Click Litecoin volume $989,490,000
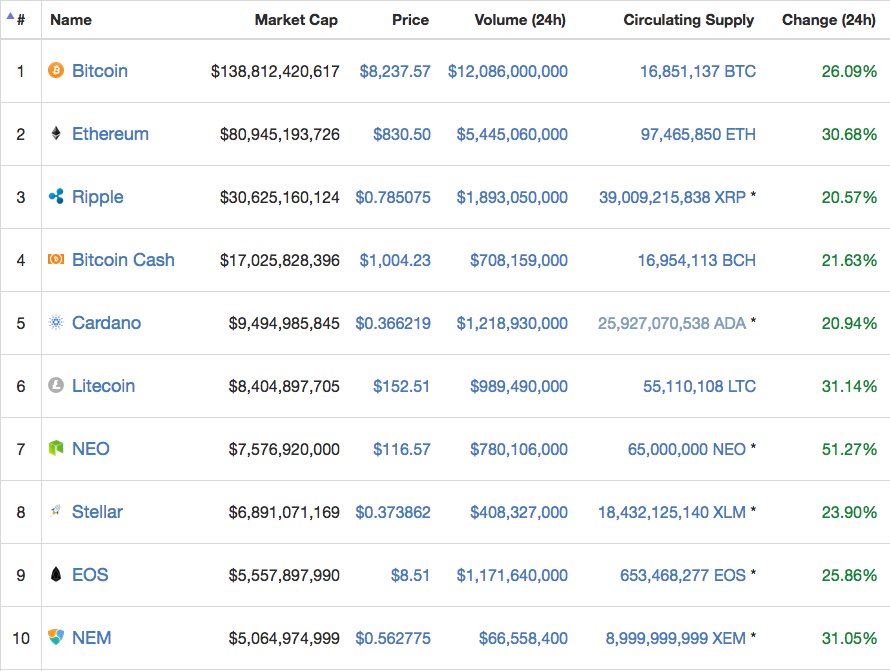The width and height of the screenshot is (890, 671). (x=519, y=387)
